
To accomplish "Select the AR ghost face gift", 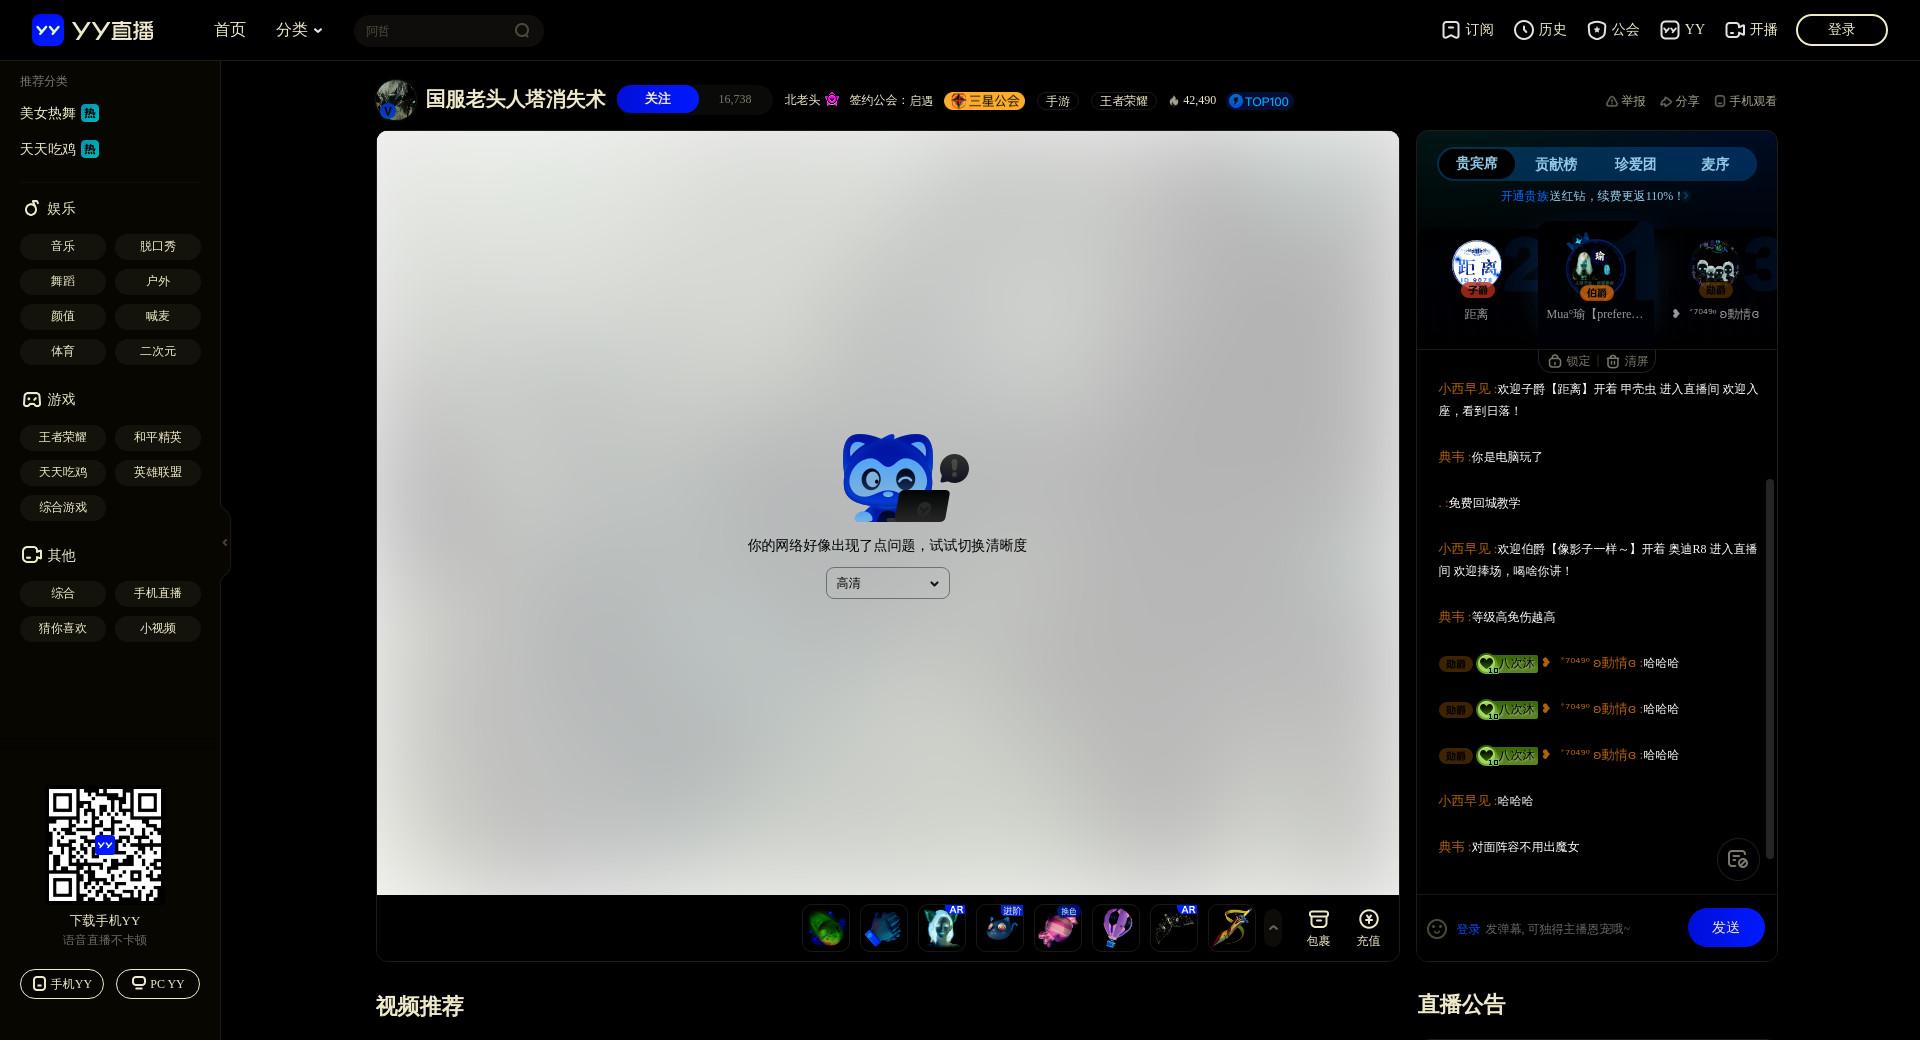I will 942,928.
